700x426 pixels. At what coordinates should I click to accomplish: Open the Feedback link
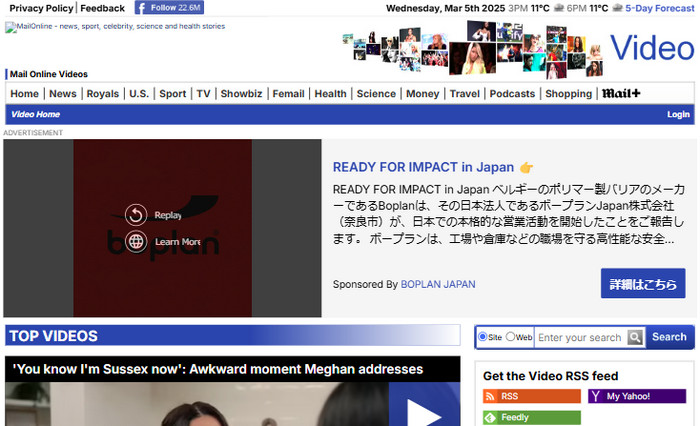pos(102,8)
